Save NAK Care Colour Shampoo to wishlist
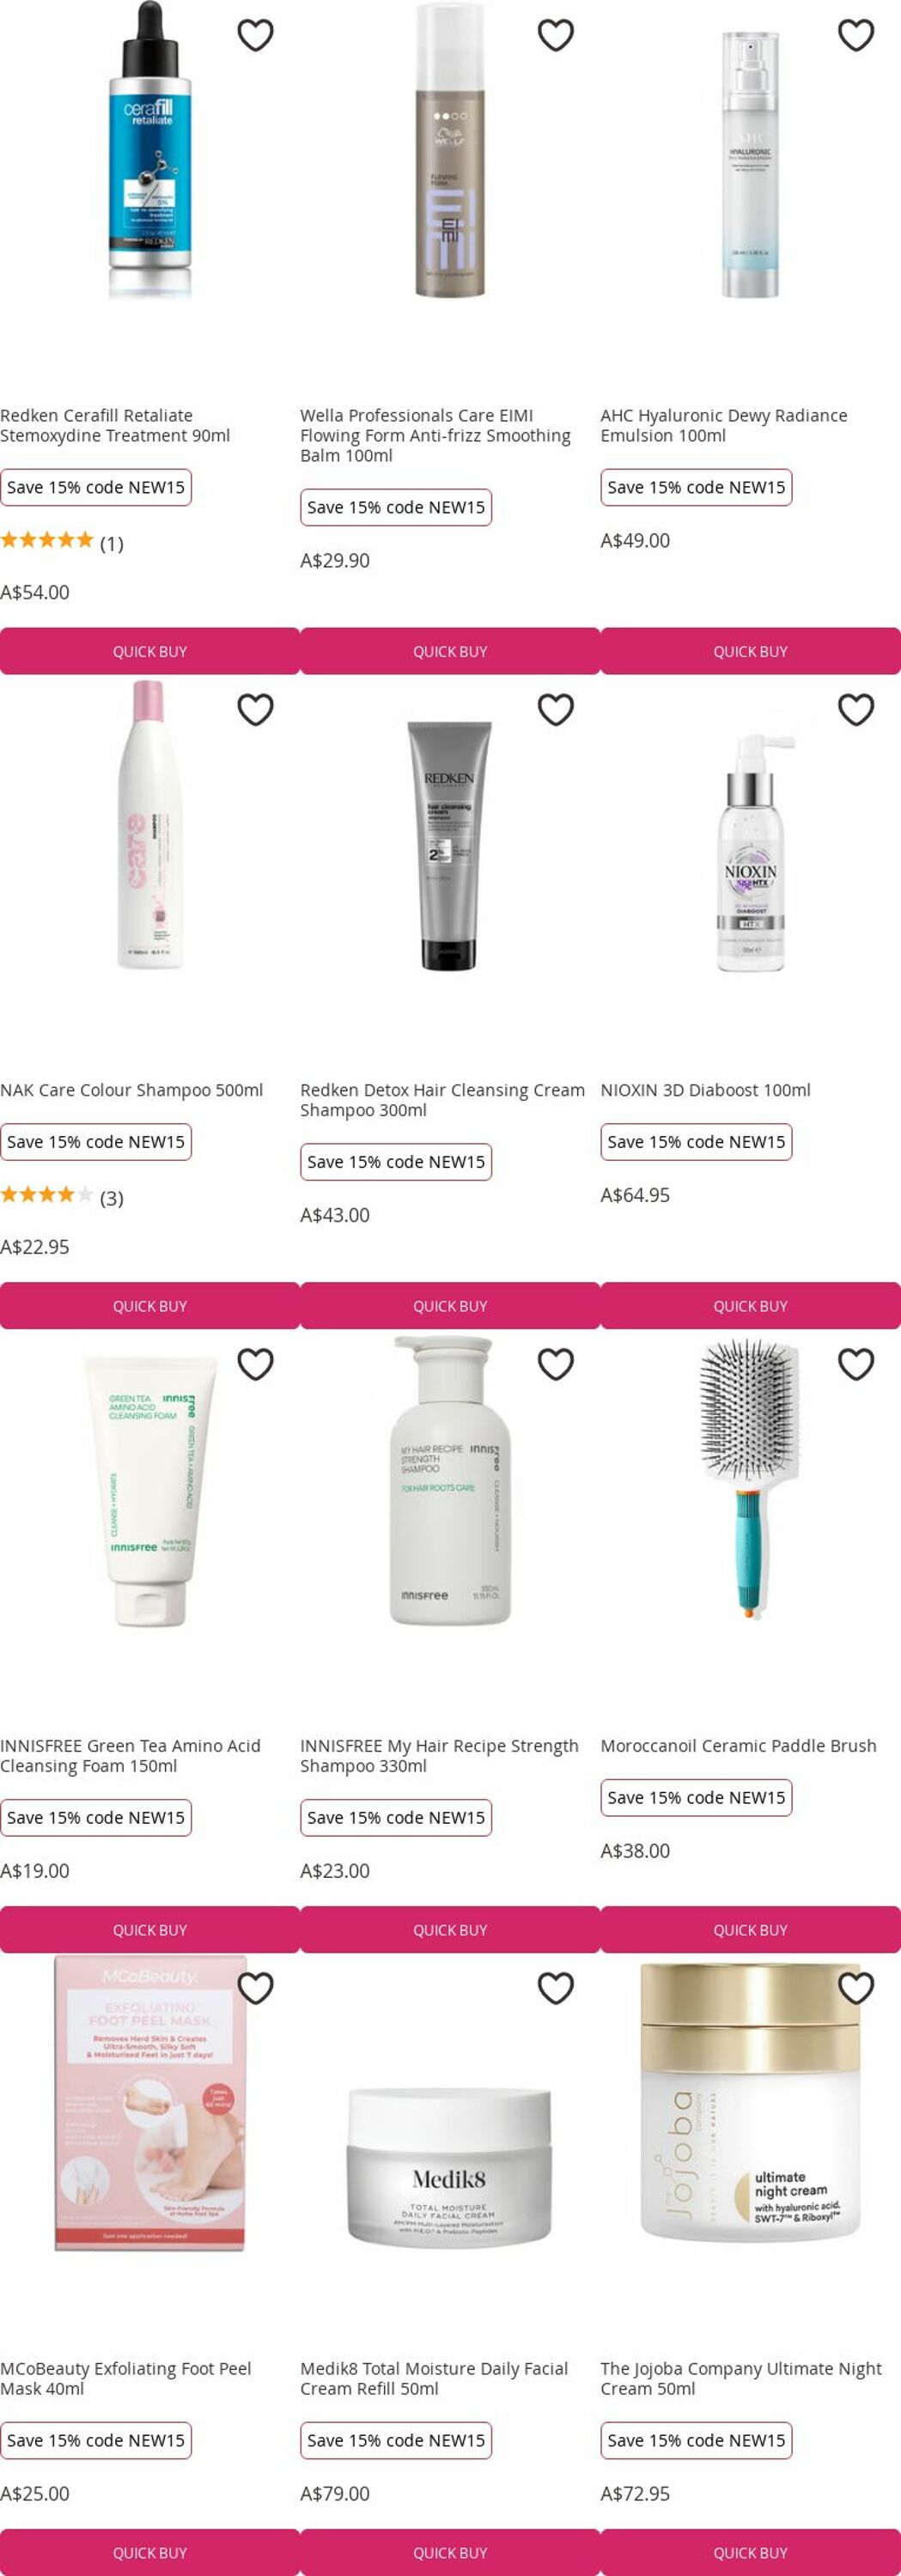The height and width of the screenshot is (2576, 901). tap(255, 709)
